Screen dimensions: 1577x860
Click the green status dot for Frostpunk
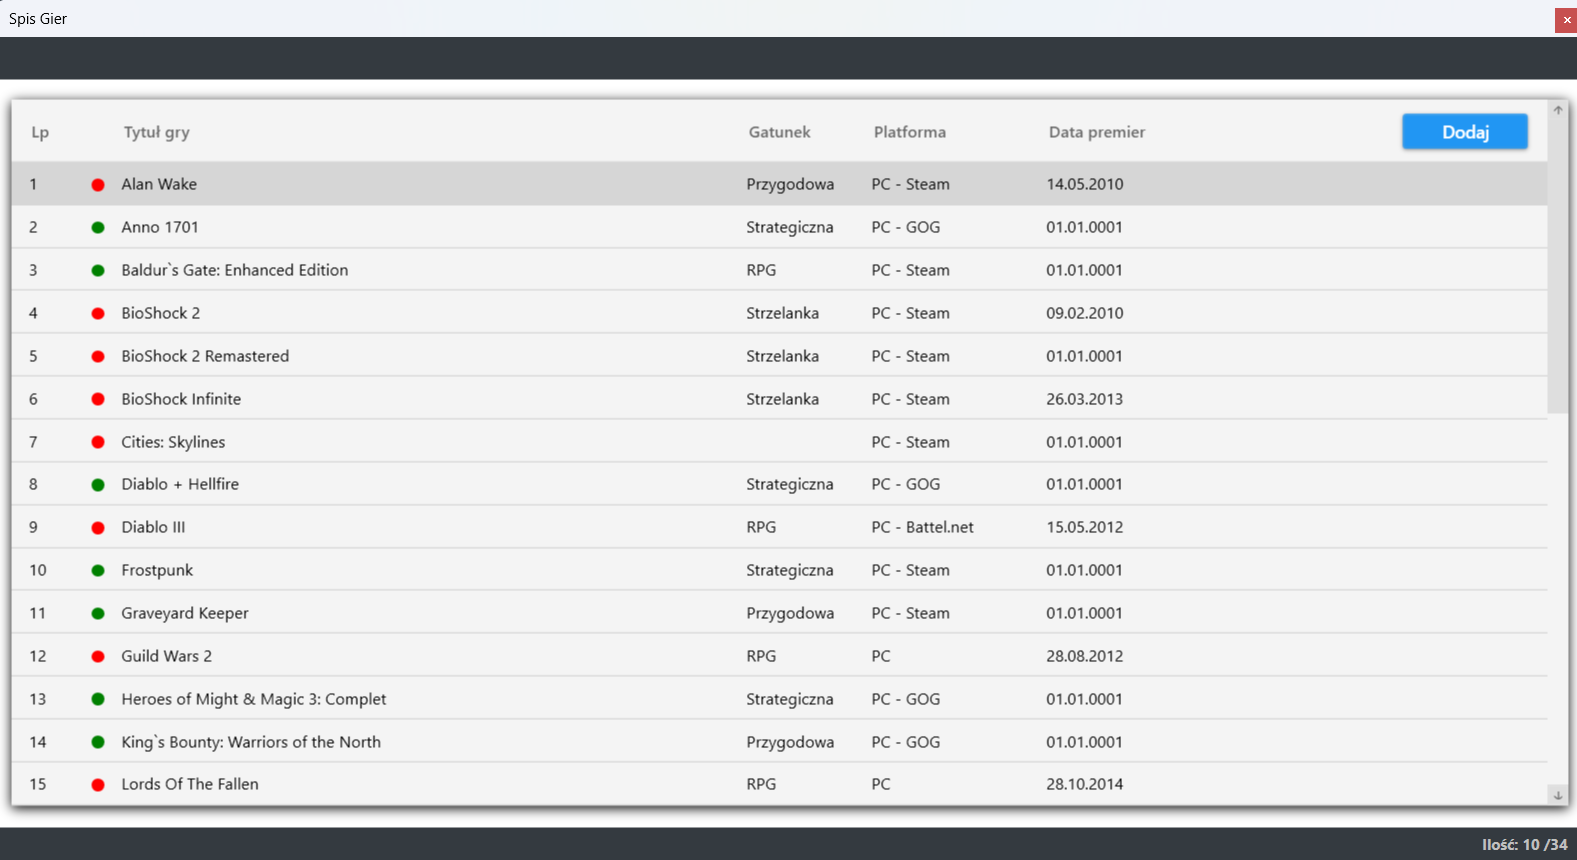click(98, 571)
